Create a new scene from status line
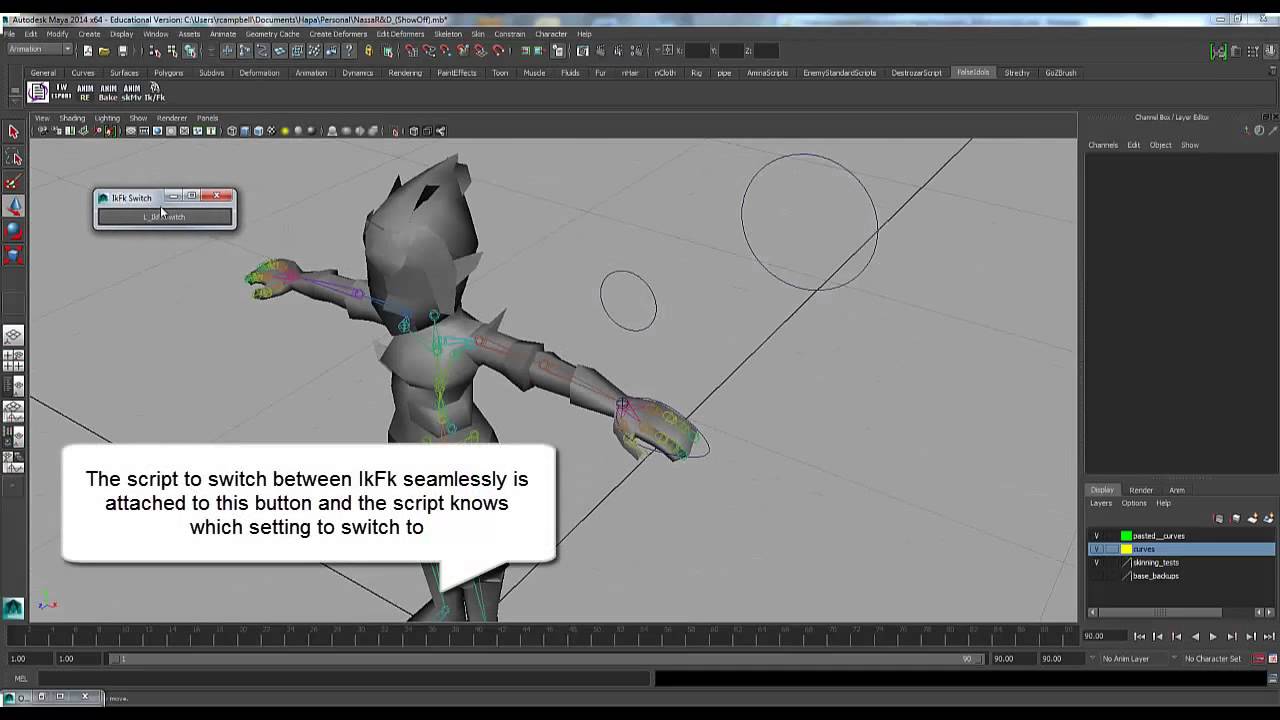The width and height of the screenshot is (1280, 720). coord(88,51)
